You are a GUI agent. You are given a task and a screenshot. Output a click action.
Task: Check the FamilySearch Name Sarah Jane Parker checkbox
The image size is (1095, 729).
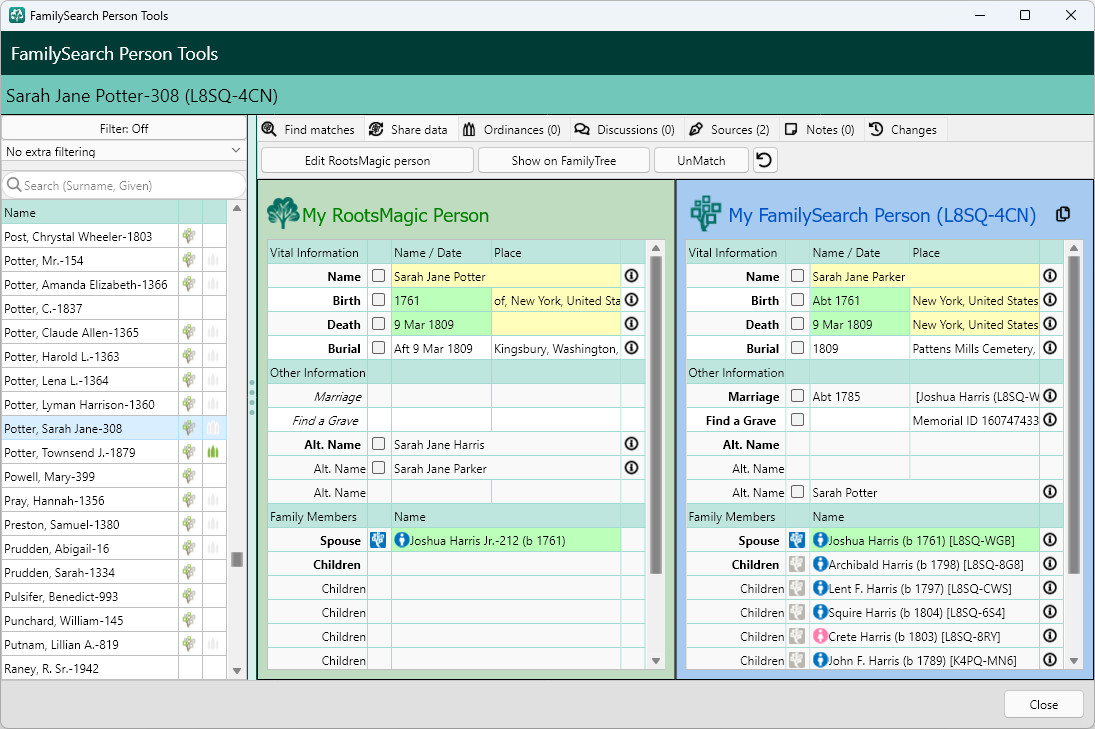(x=798, y=276)
